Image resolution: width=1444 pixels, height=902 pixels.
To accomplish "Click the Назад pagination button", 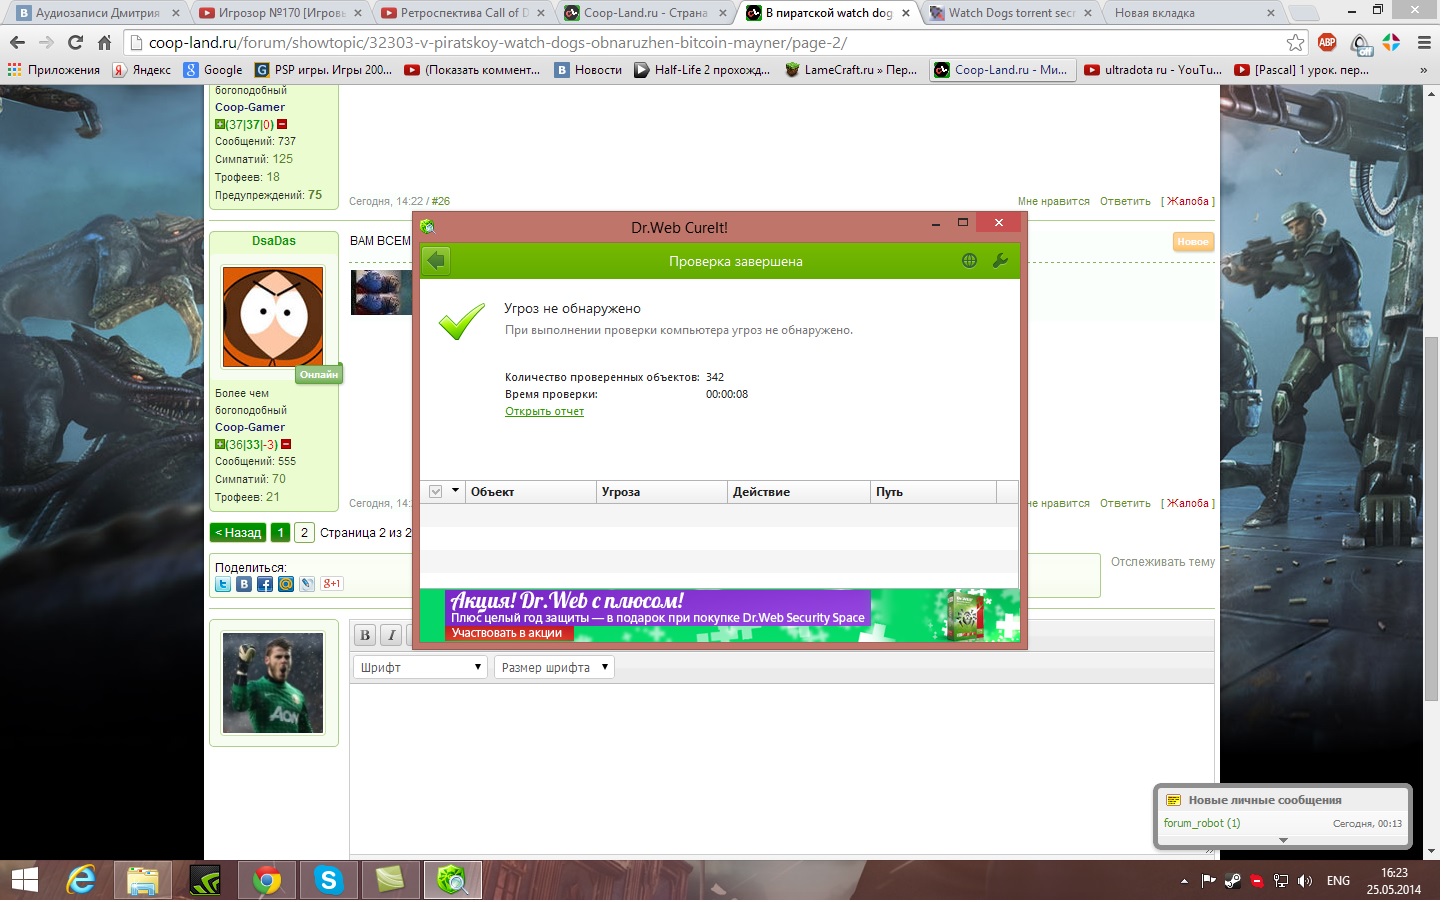I will point(239,533).
